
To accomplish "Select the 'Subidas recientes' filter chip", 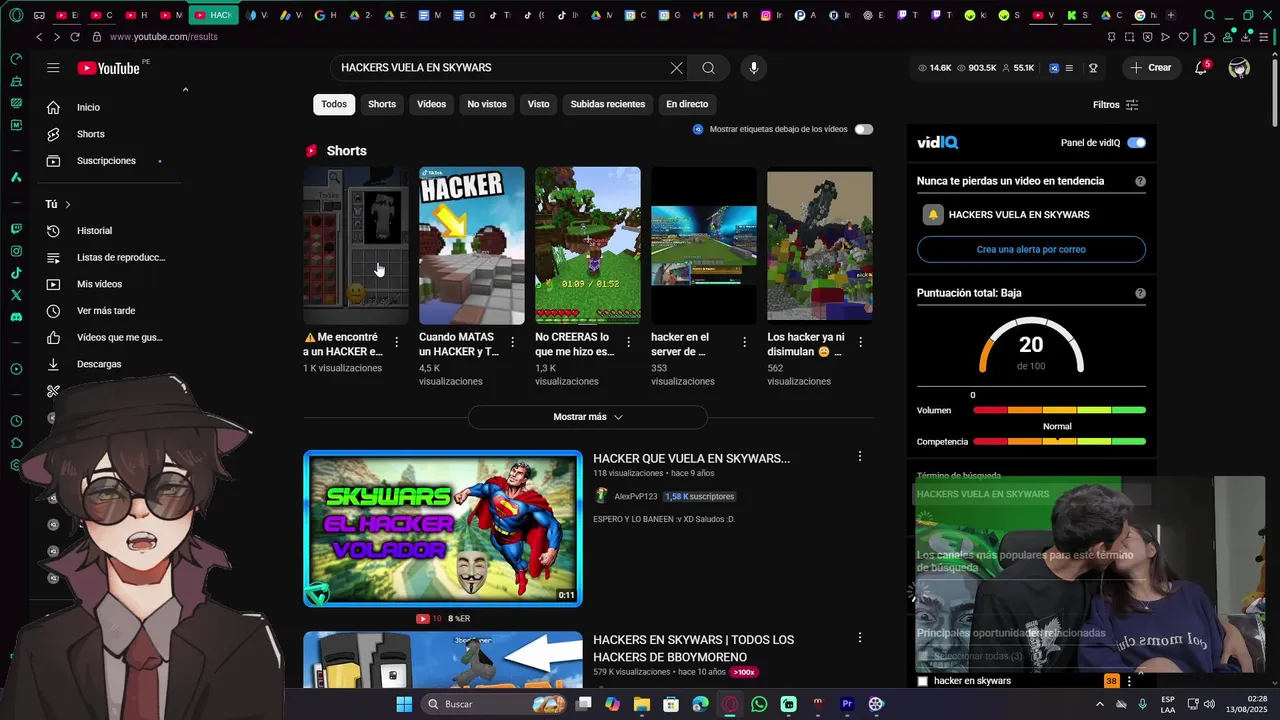I will point(608,104).
